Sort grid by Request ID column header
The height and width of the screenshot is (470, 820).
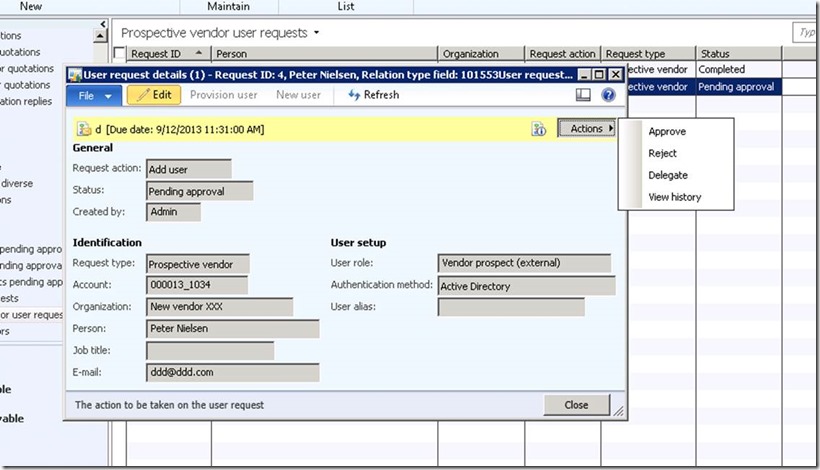click(155, 54)
